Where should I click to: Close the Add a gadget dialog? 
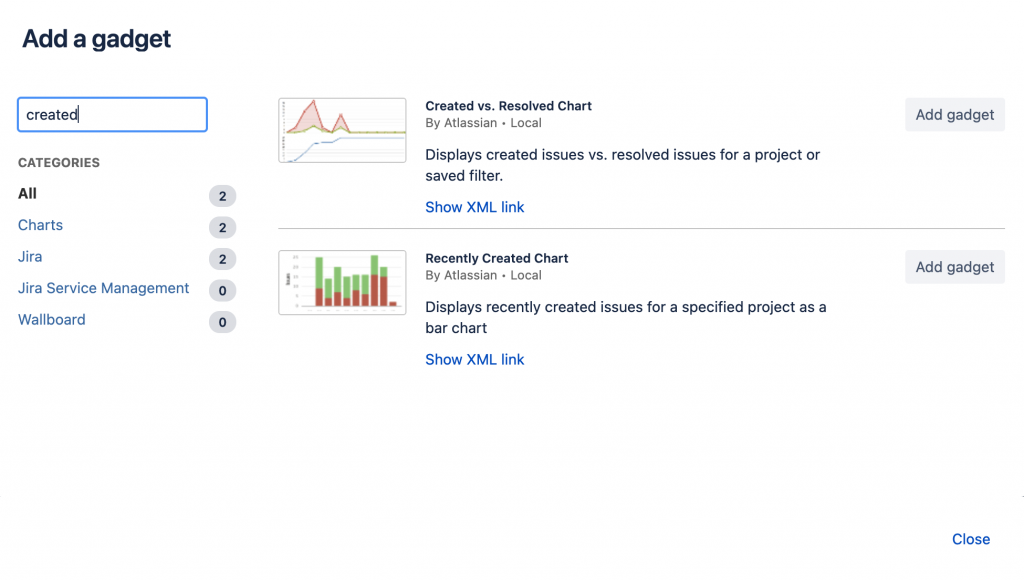[x=970, y=540]
